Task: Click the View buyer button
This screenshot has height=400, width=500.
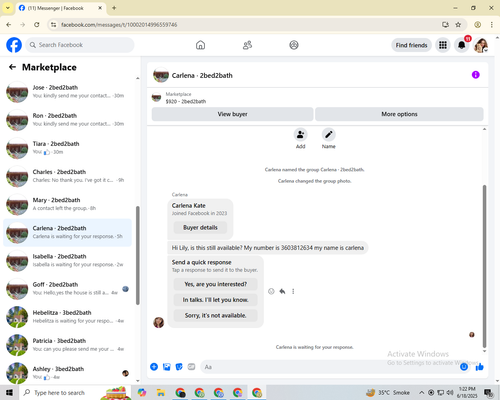Action: 232,114
